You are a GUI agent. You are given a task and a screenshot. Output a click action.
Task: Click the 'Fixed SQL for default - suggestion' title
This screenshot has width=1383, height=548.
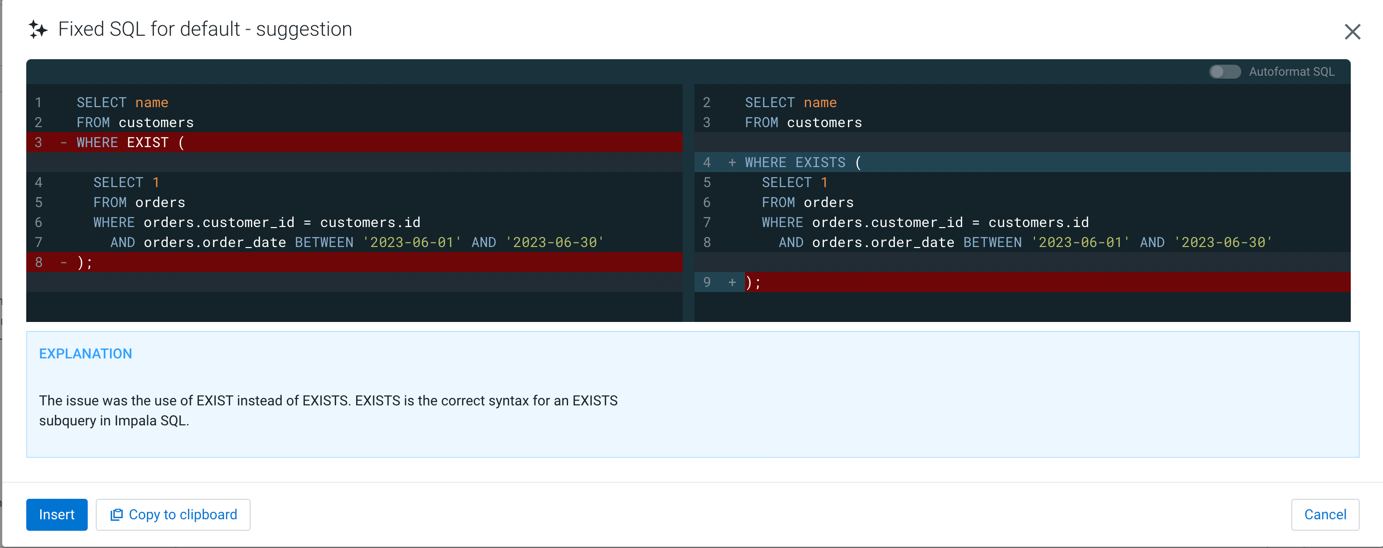(x=205, y=30)
